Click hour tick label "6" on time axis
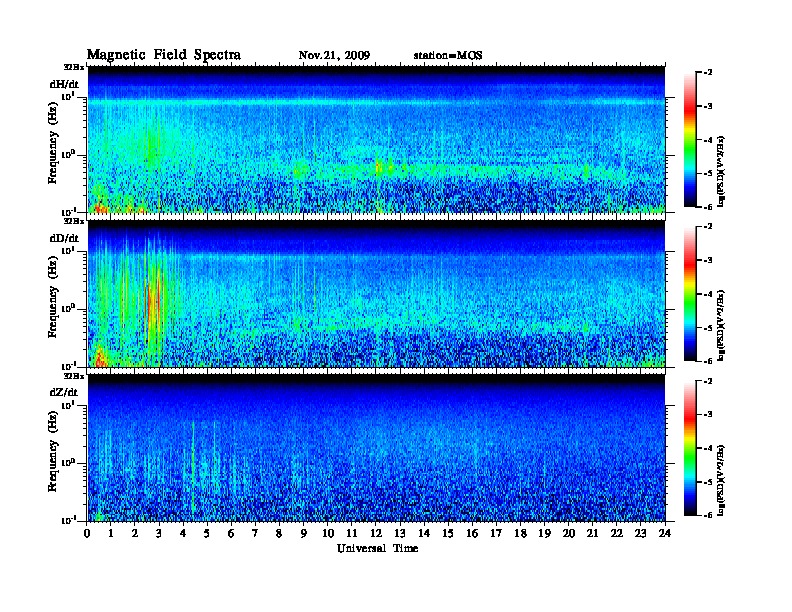The width and height of the screenshot is (792, 612). [x=231, y=533]
